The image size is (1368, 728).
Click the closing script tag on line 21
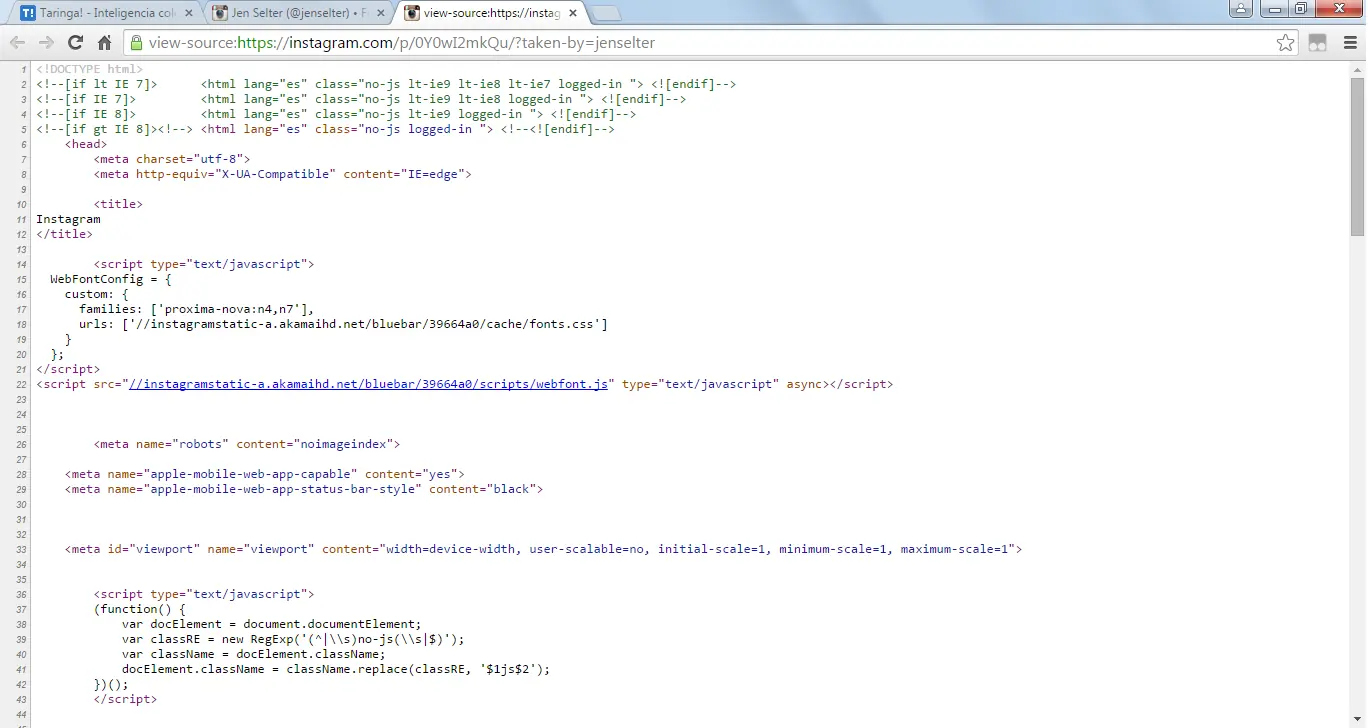tap(68, 369)
